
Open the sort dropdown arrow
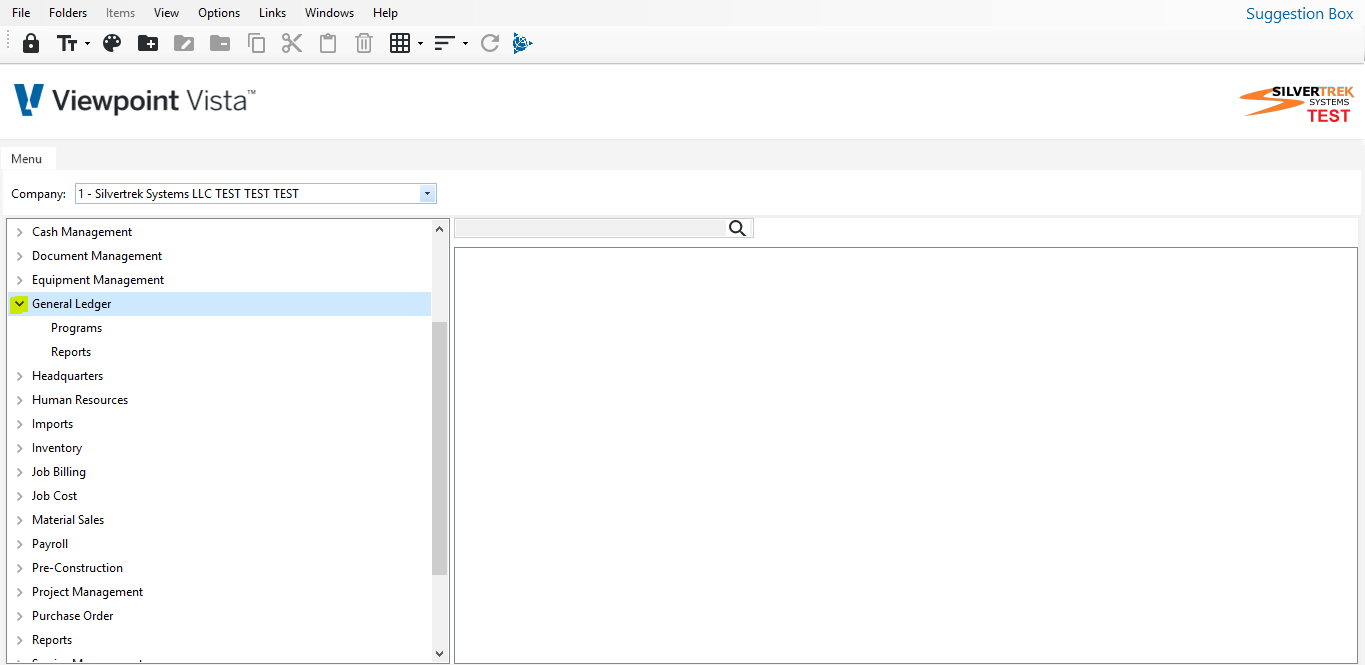tap(465, 44)
